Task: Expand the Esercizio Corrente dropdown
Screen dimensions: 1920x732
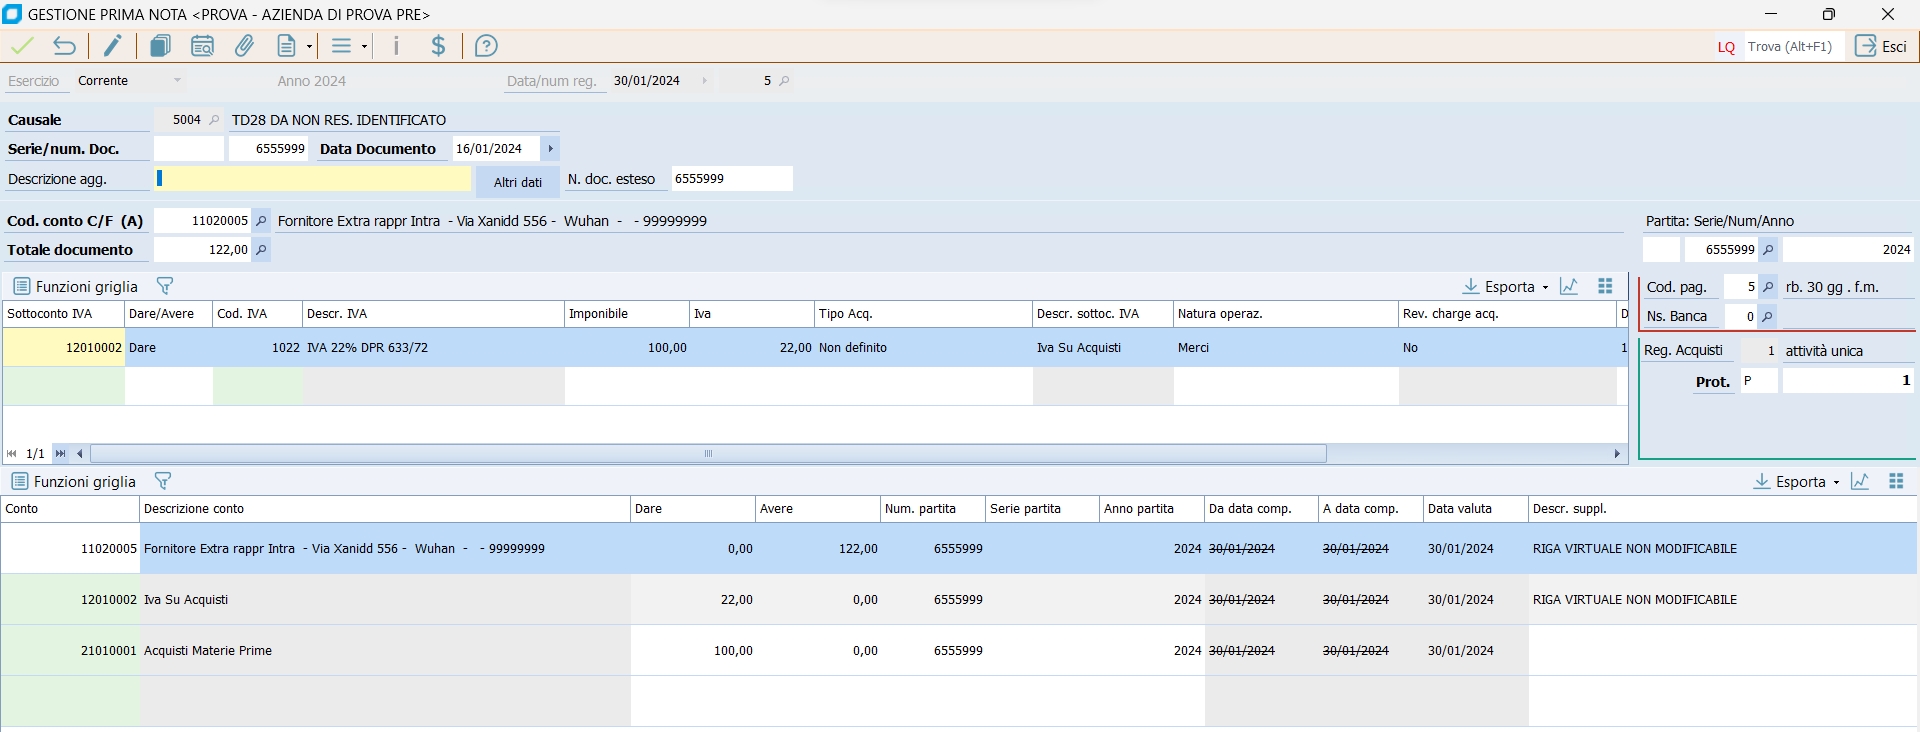Action: pyautogui.click(x=177, y=81)
